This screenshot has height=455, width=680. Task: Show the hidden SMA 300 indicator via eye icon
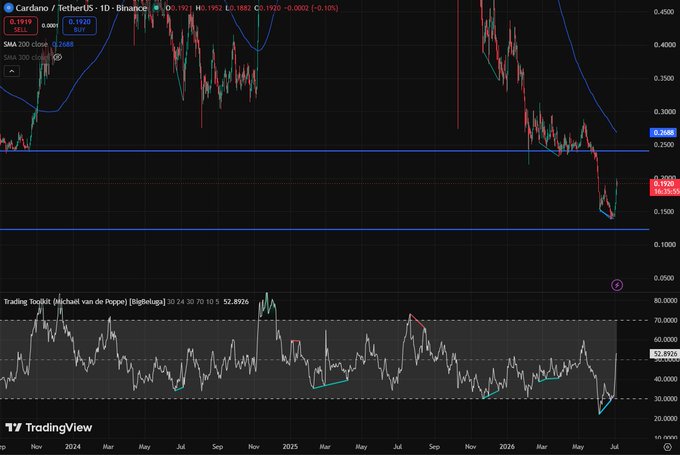pos(57,57)
